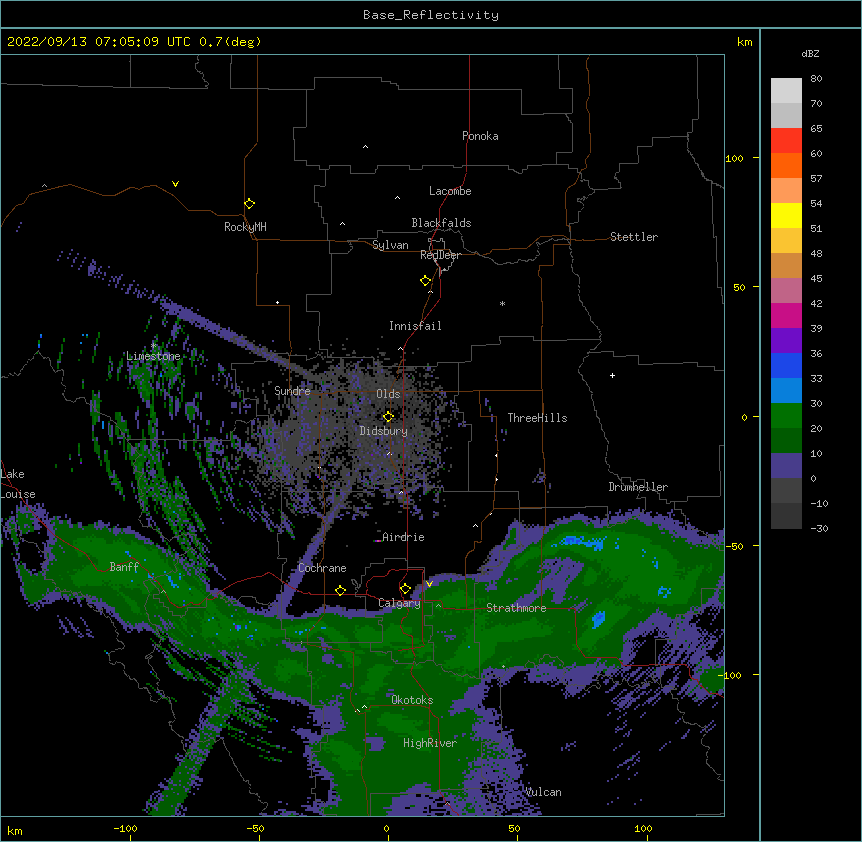The width and height of the screenshot is (862, 842).
Task: Click the dBZ legend heading
Action: click(x=810, y=54)
